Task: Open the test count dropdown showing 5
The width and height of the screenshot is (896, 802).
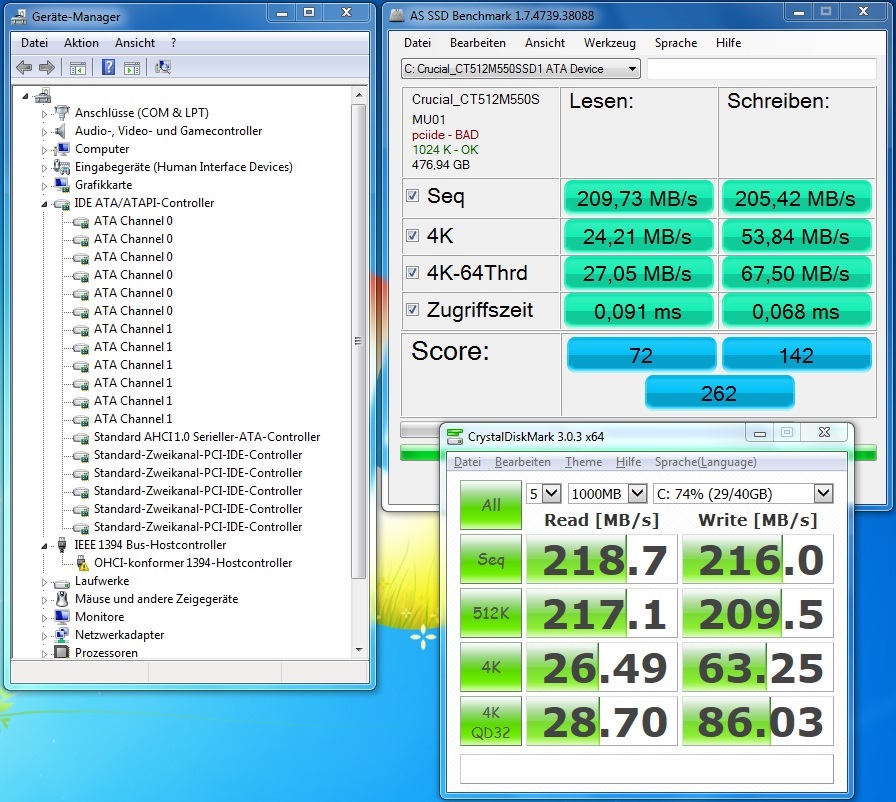Action: [551, 494]
